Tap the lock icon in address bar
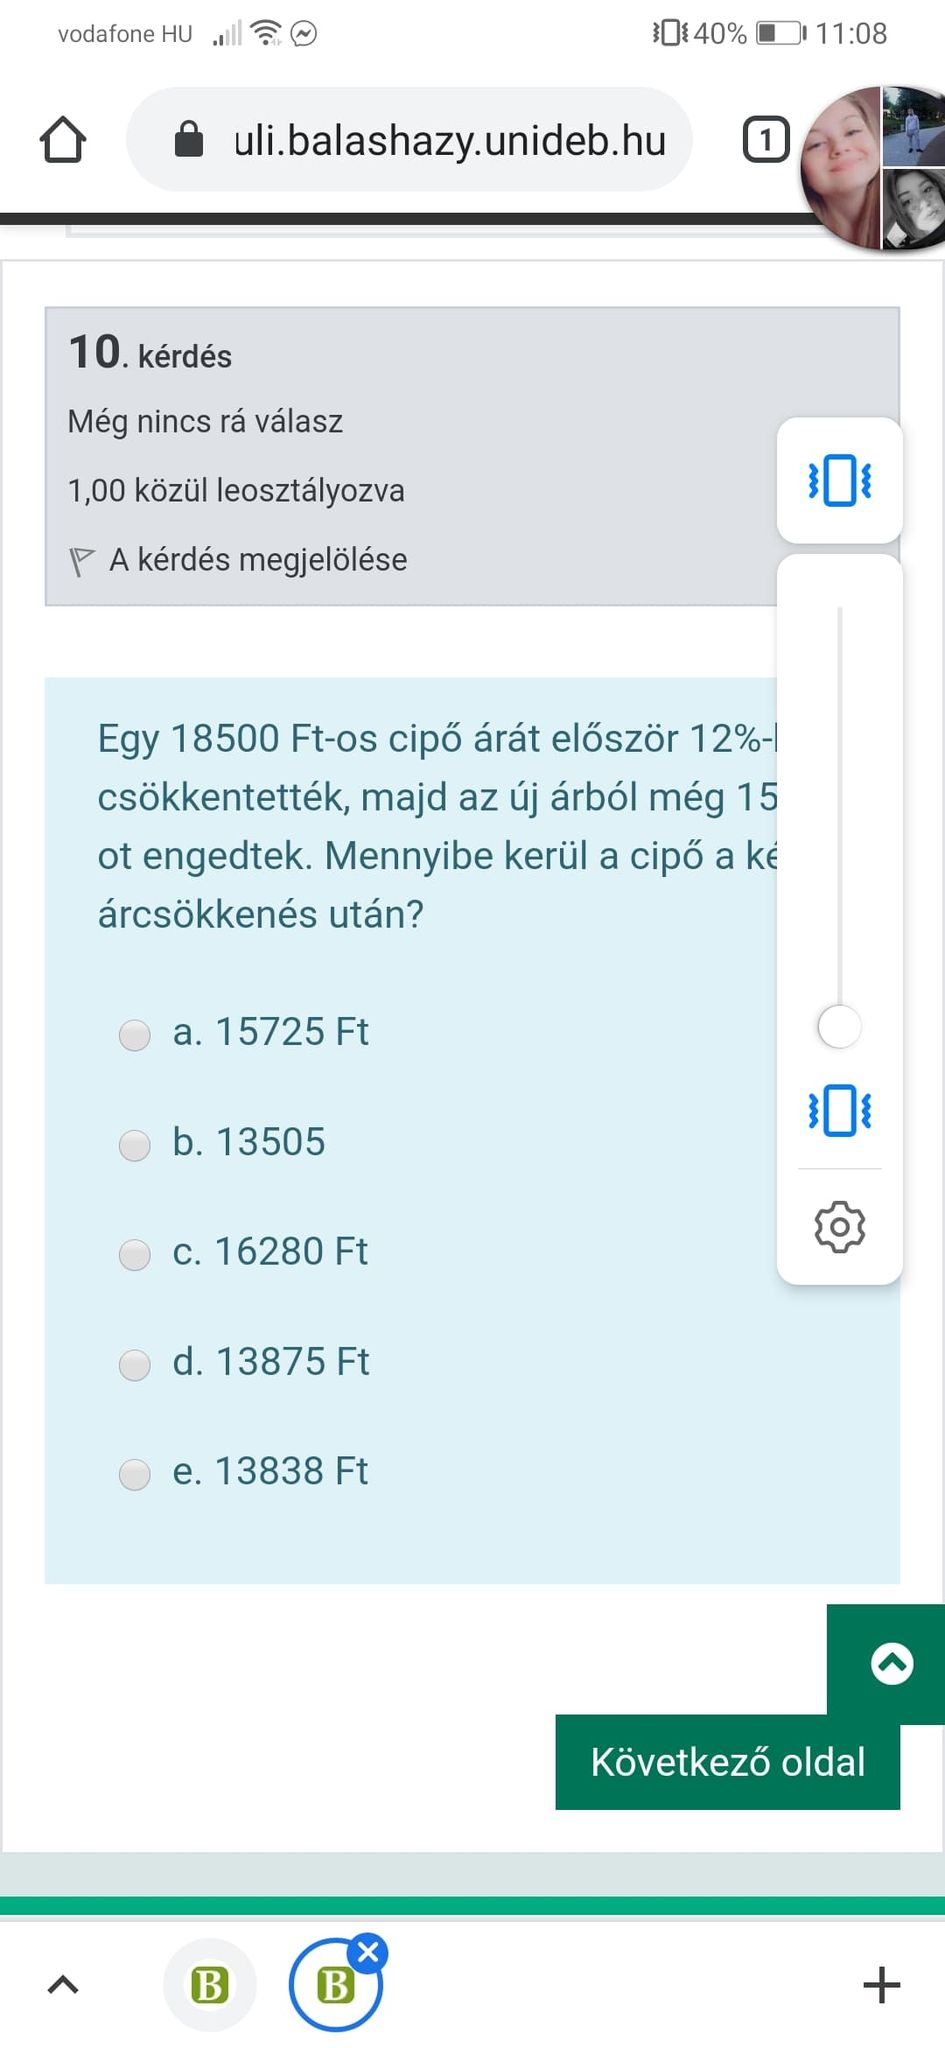945x2048 pixels. coord(189,140)
